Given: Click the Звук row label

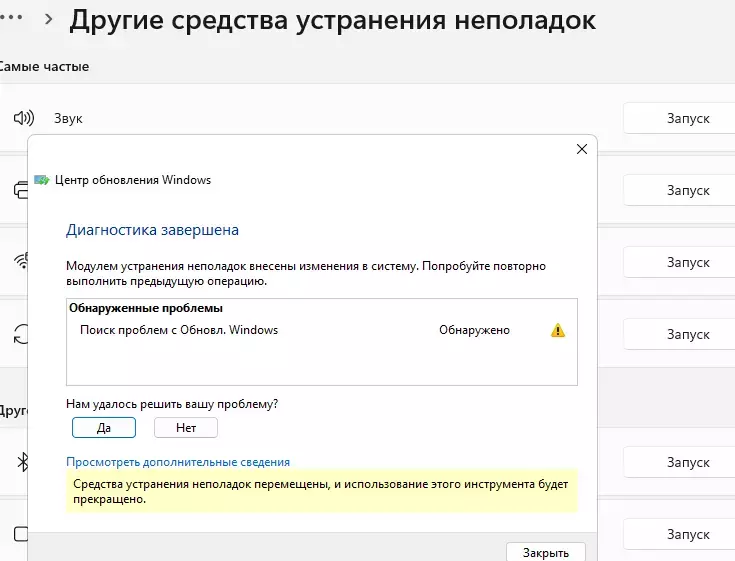Looking at the screenshot, I should 68,118.
